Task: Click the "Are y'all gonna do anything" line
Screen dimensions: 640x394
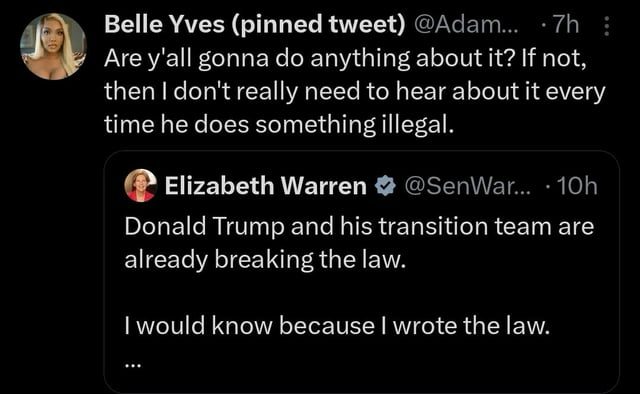Action: tap(345, 58)
